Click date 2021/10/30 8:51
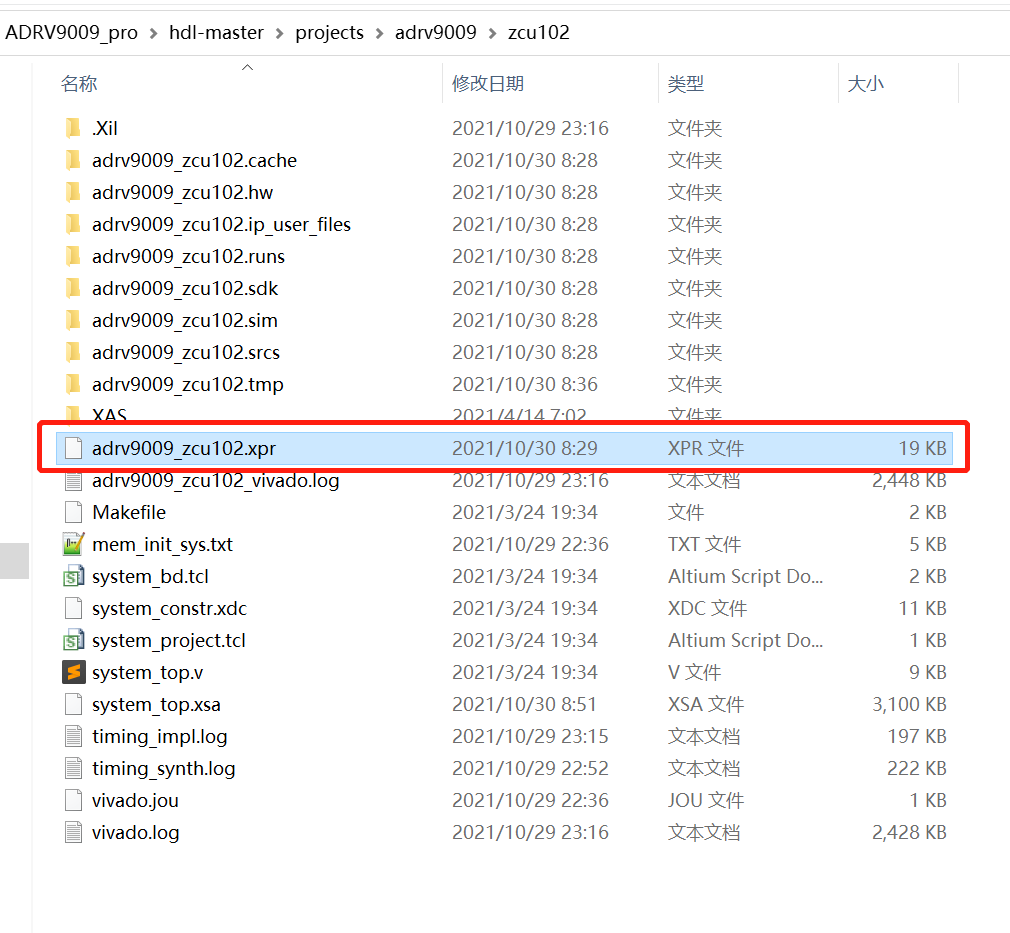1010x933 pixels. coord(524,704)
